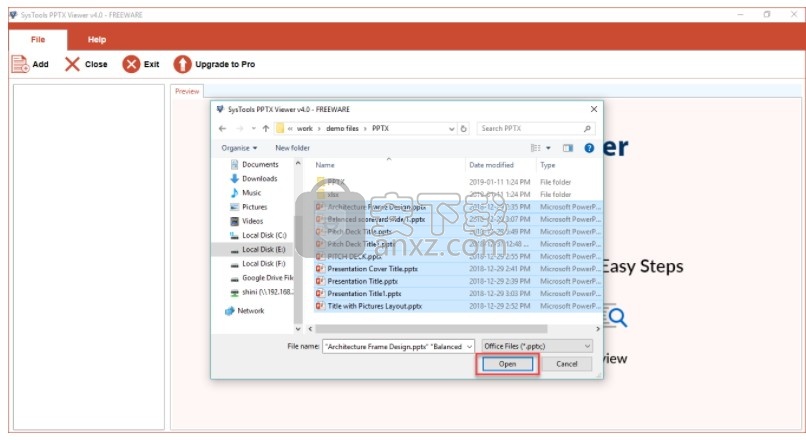This screenshot has width=806, height=440.
Task: Click horizontal scrollbar right arrow
Action: tap(597, 328)
